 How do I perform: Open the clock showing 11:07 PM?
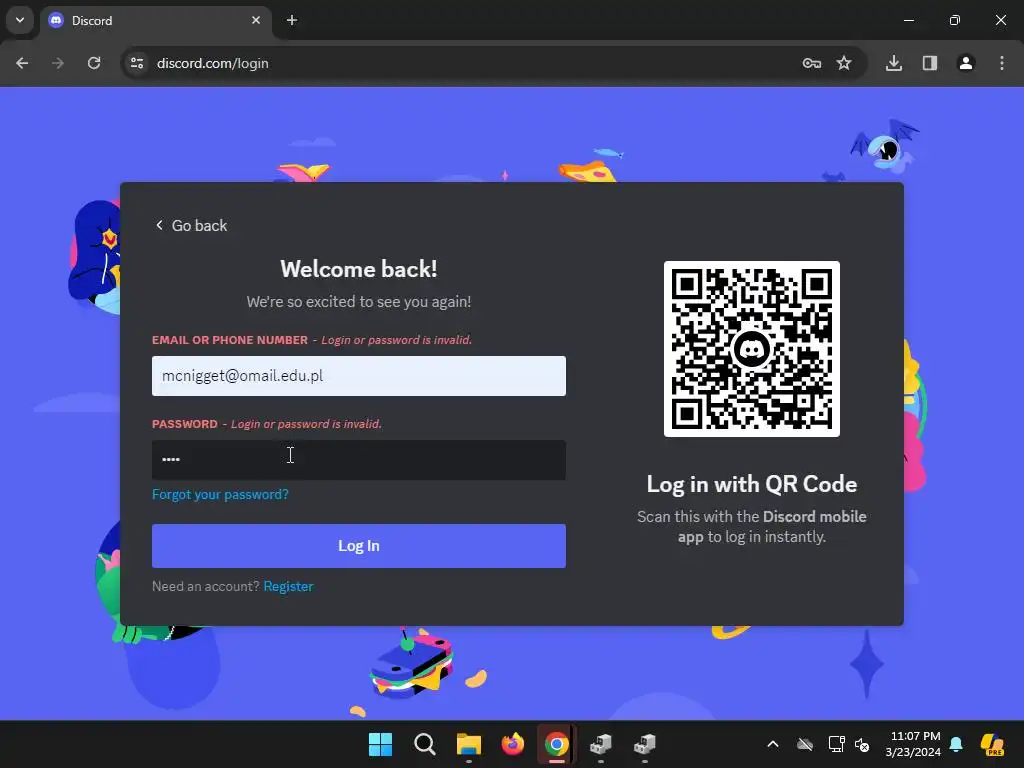tap(913, 744)
